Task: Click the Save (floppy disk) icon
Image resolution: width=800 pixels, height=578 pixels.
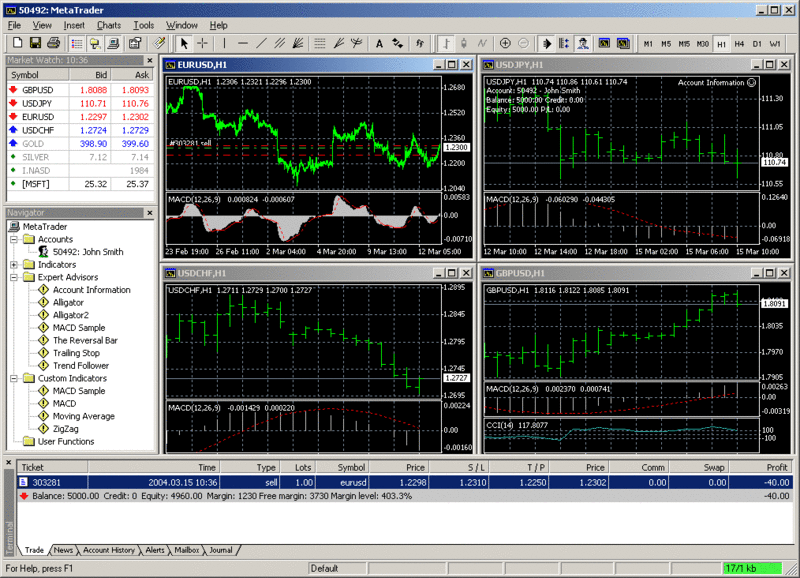Action: coord(35,43)
